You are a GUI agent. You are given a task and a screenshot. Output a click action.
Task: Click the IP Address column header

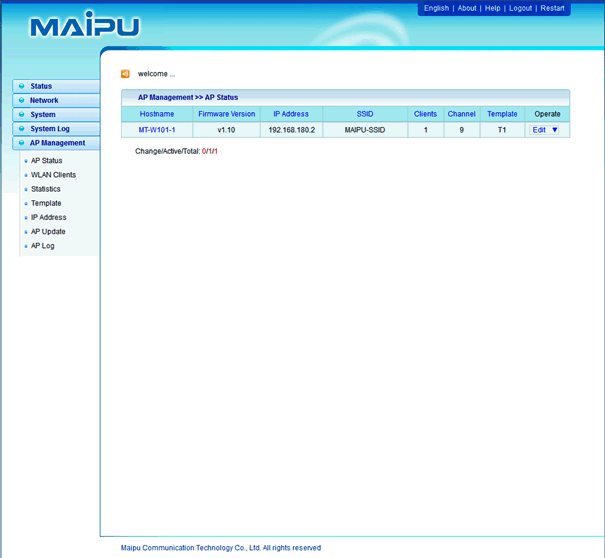click(291, 114)
